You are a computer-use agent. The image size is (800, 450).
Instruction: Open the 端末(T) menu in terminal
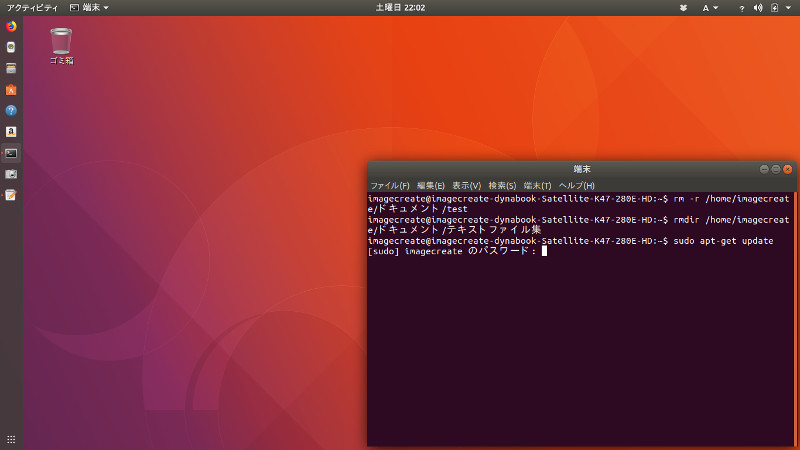537,186
